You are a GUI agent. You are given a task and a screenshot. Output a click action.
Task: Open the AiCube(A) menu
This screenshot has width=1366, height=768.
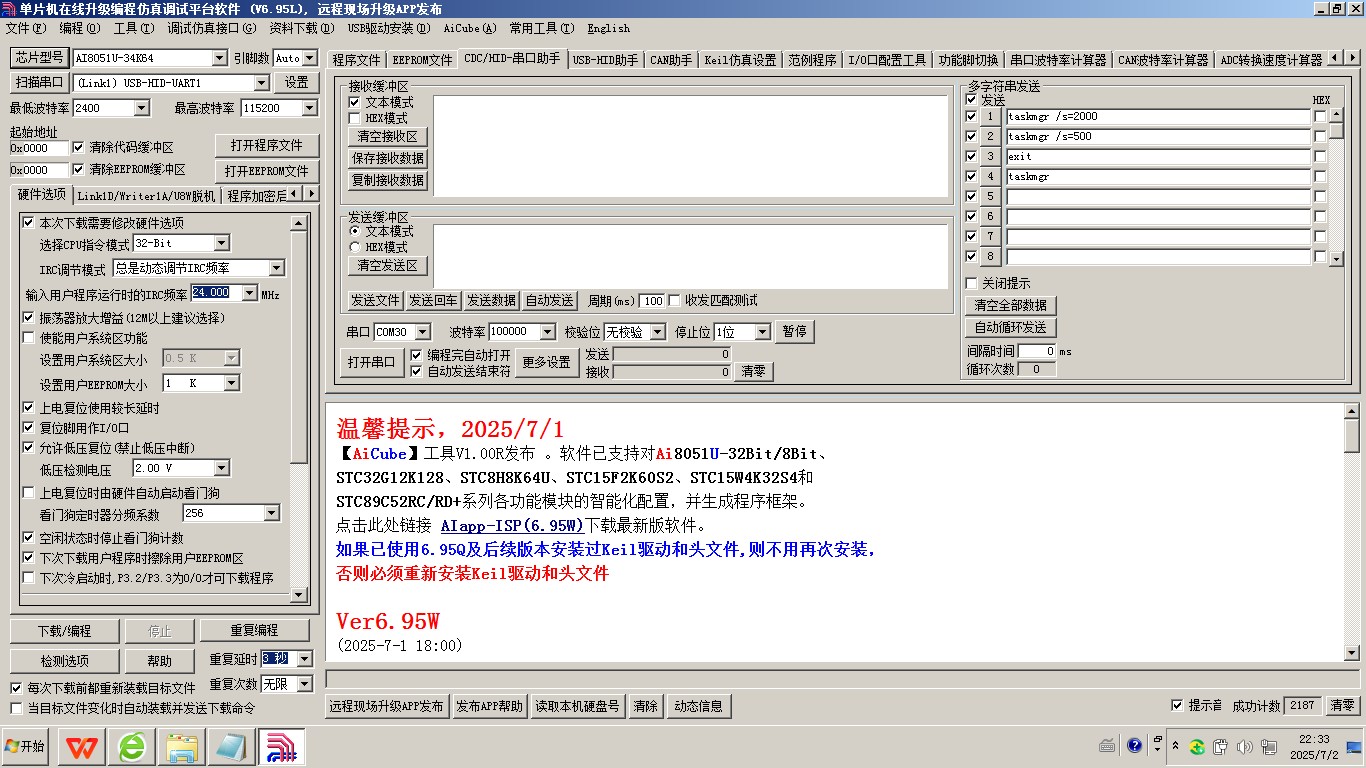[470, 28]
